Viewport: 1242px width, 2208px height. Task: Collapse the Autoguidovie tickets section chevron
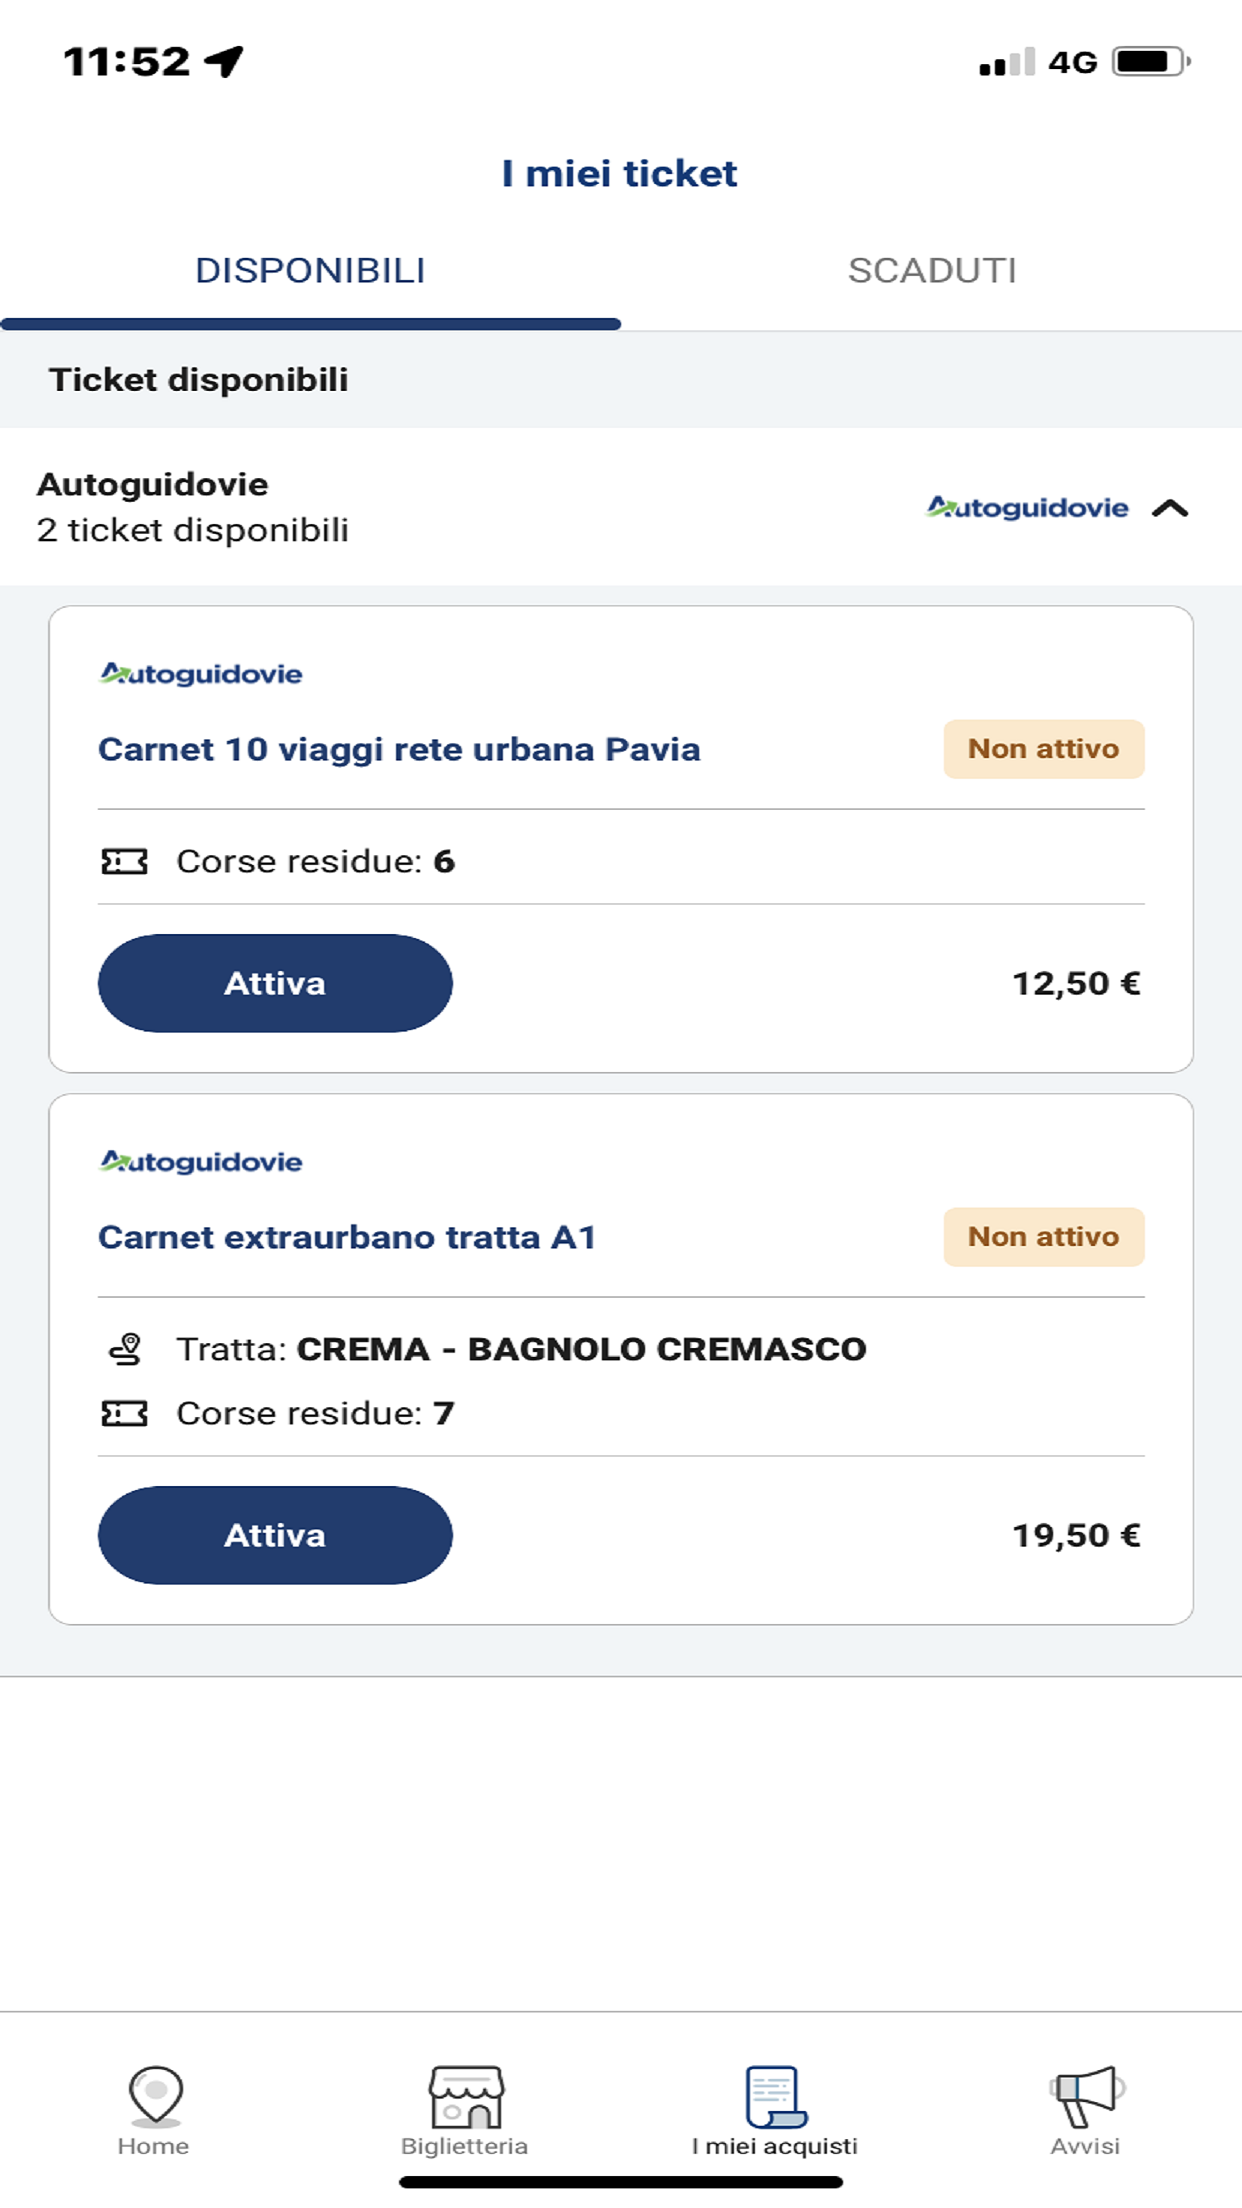1170,508
